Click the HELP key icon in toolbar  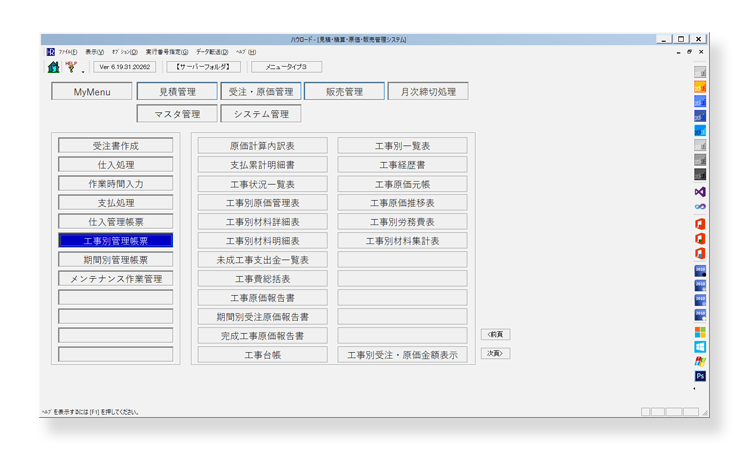(x=70, y=67)
